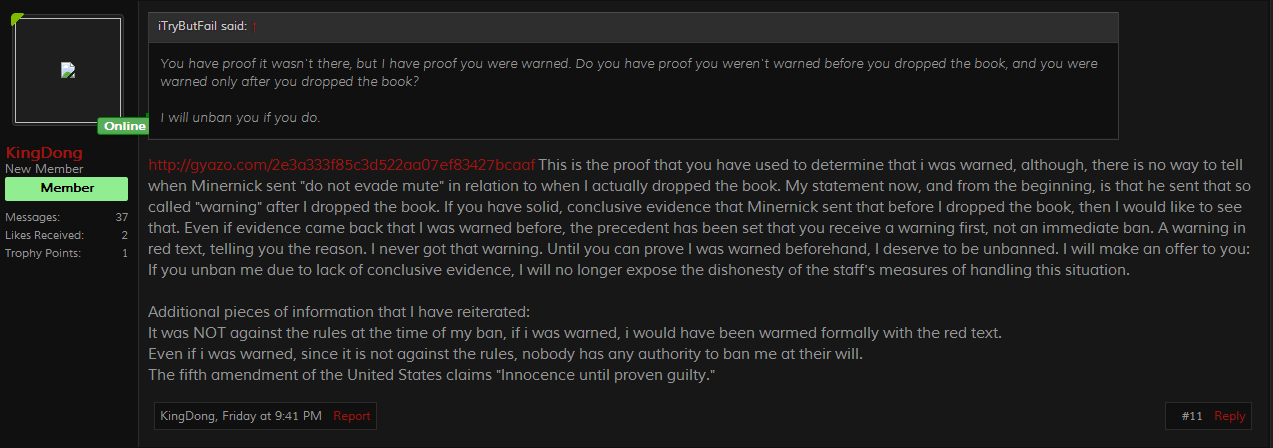This screenshot has height=448, width=1273.
Task: Click the Trophy Points value 1
Action: pyautogui.click(x=124, y=253)
